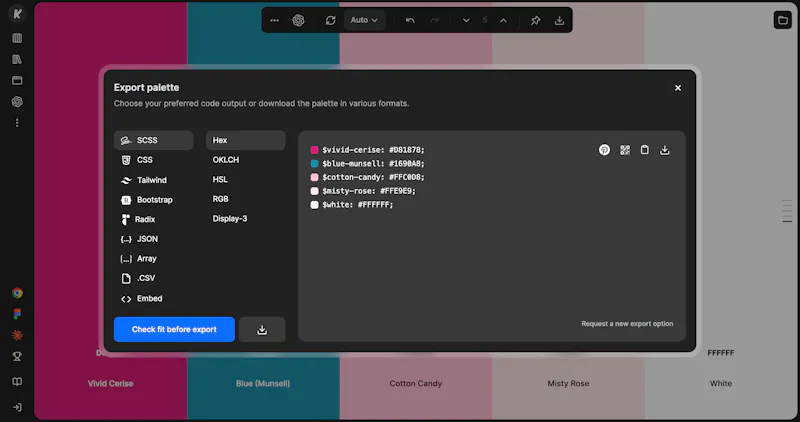Select the .CSV export format
Viewport: 800px width, 422px height.
pos(154,278)
